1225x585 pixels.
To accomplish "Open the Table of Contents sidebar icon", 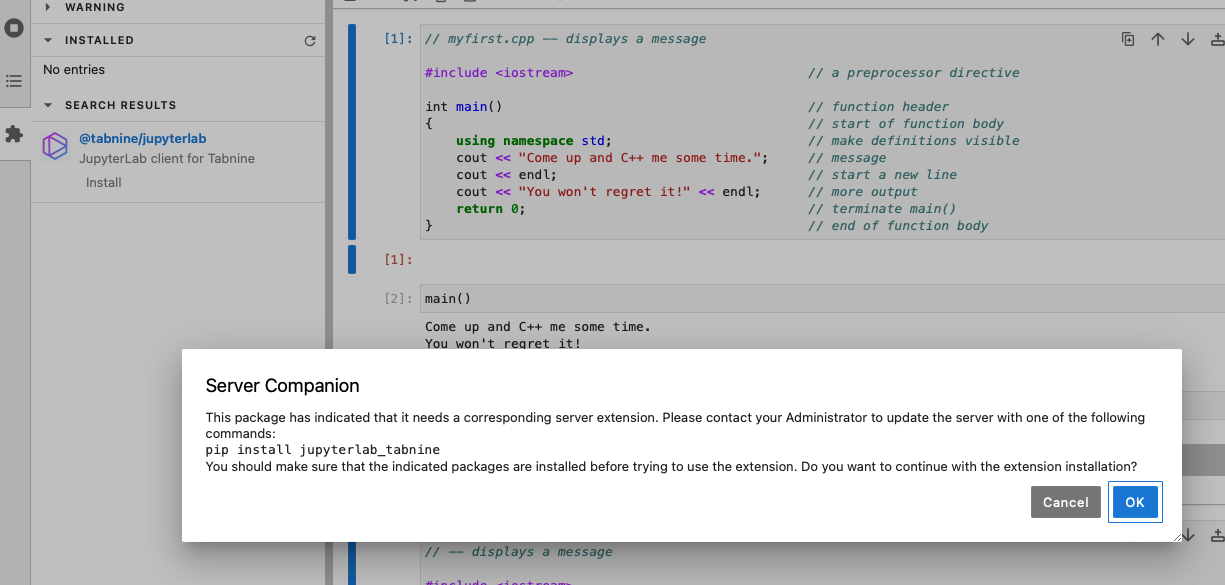I will coord(14,81).
